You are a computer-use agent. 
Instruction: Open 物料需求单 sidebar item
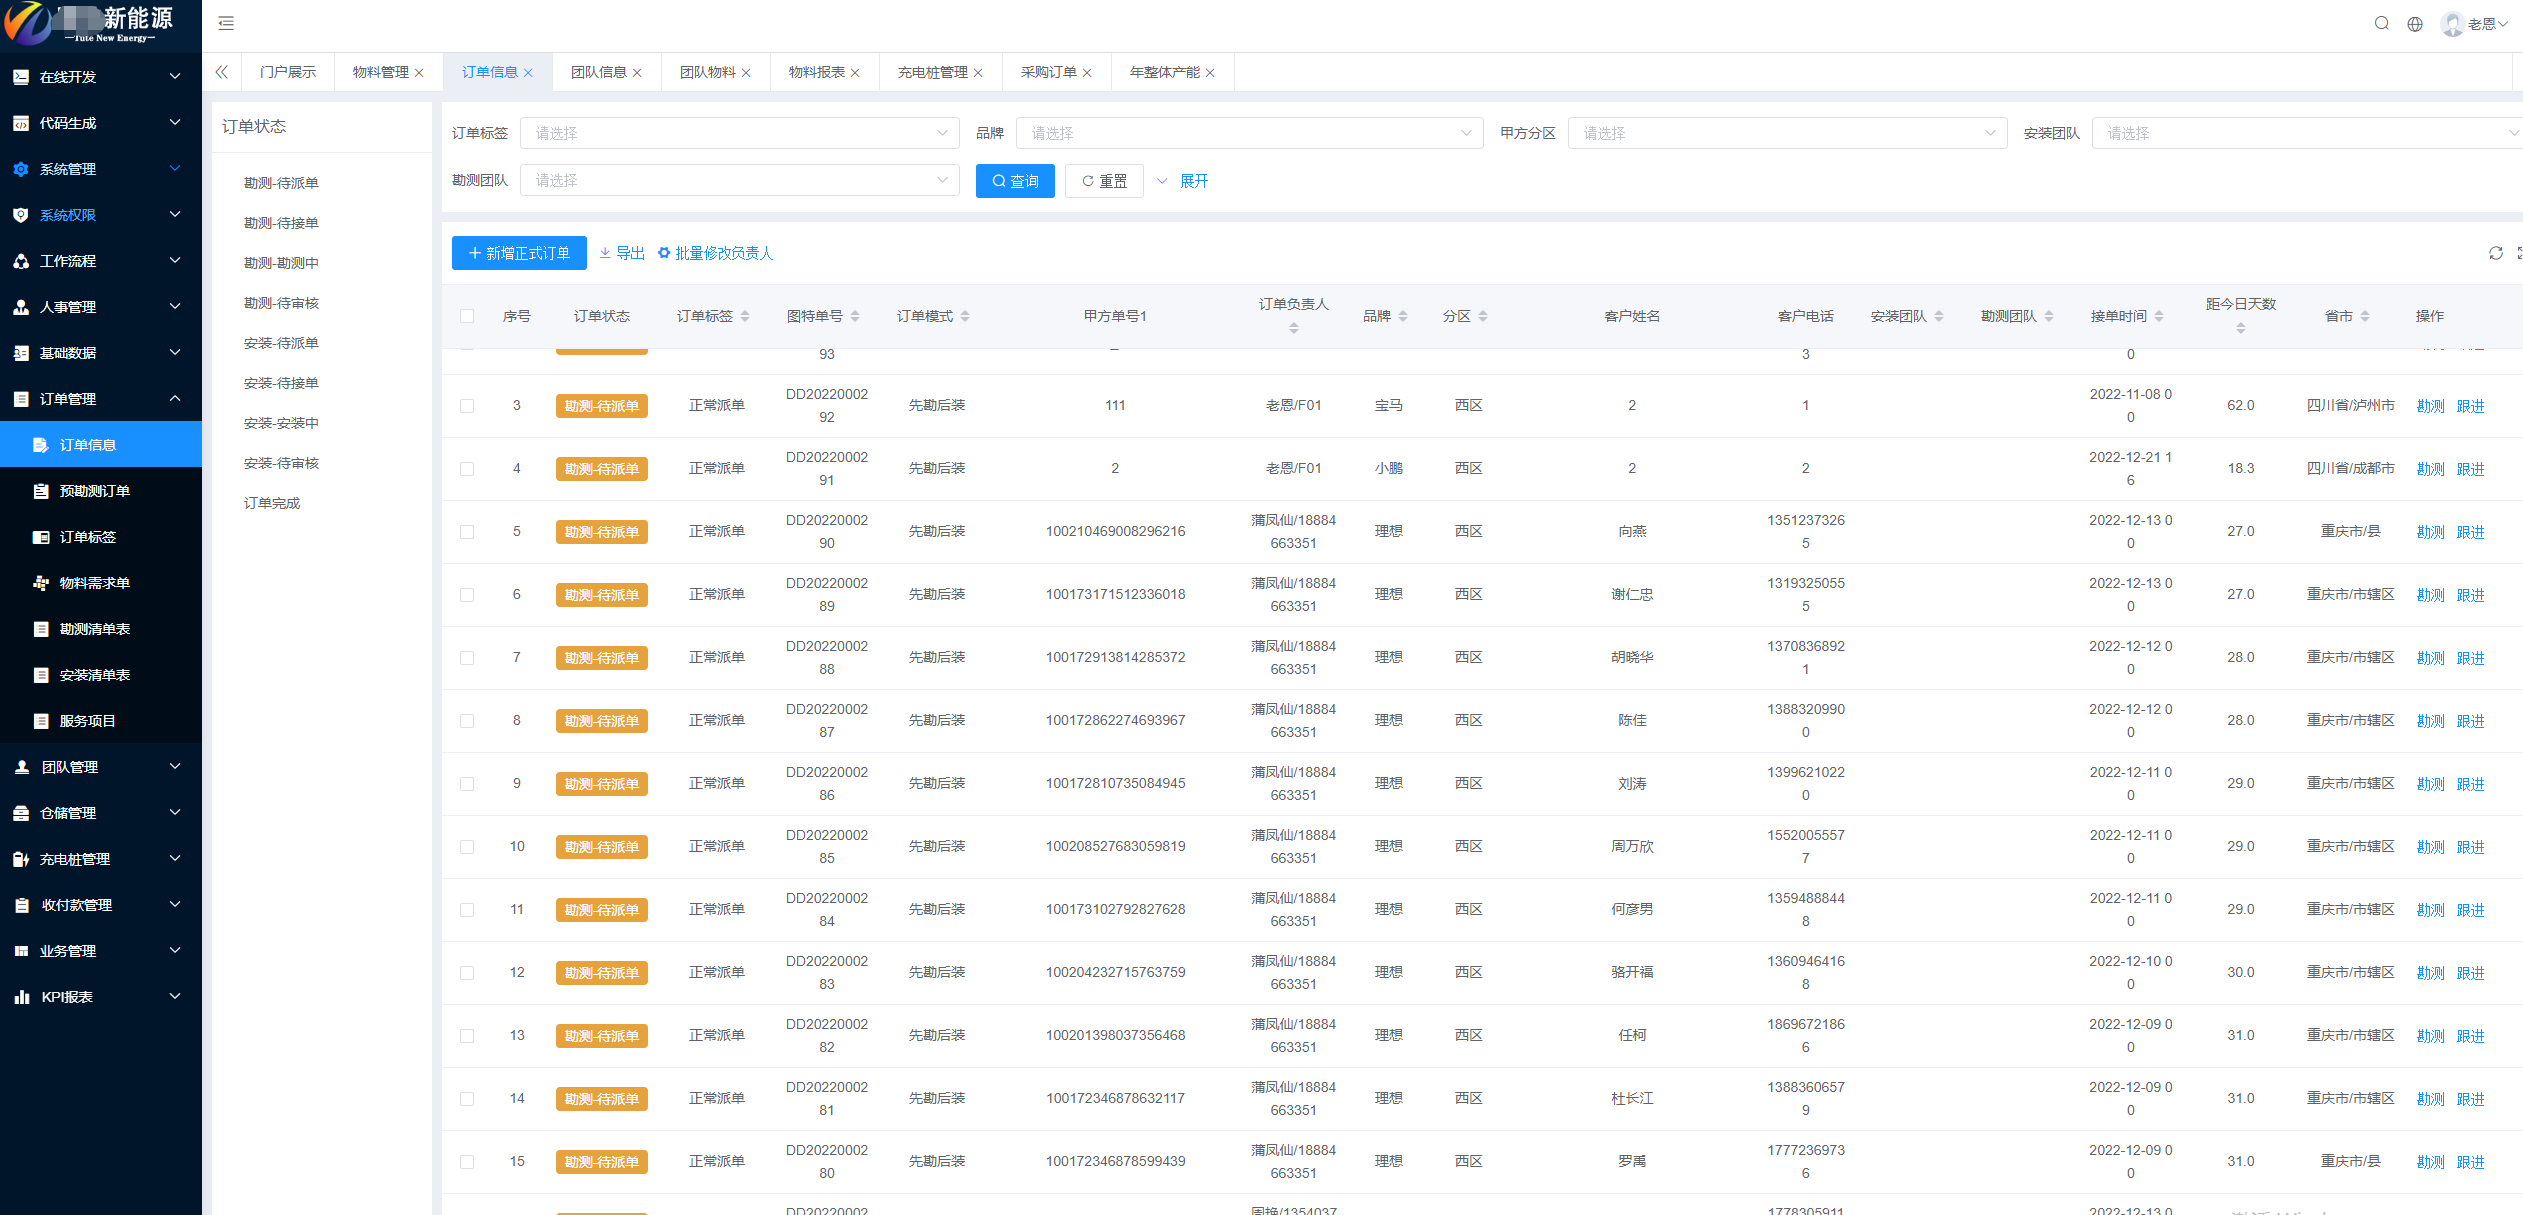click(101, 583)
